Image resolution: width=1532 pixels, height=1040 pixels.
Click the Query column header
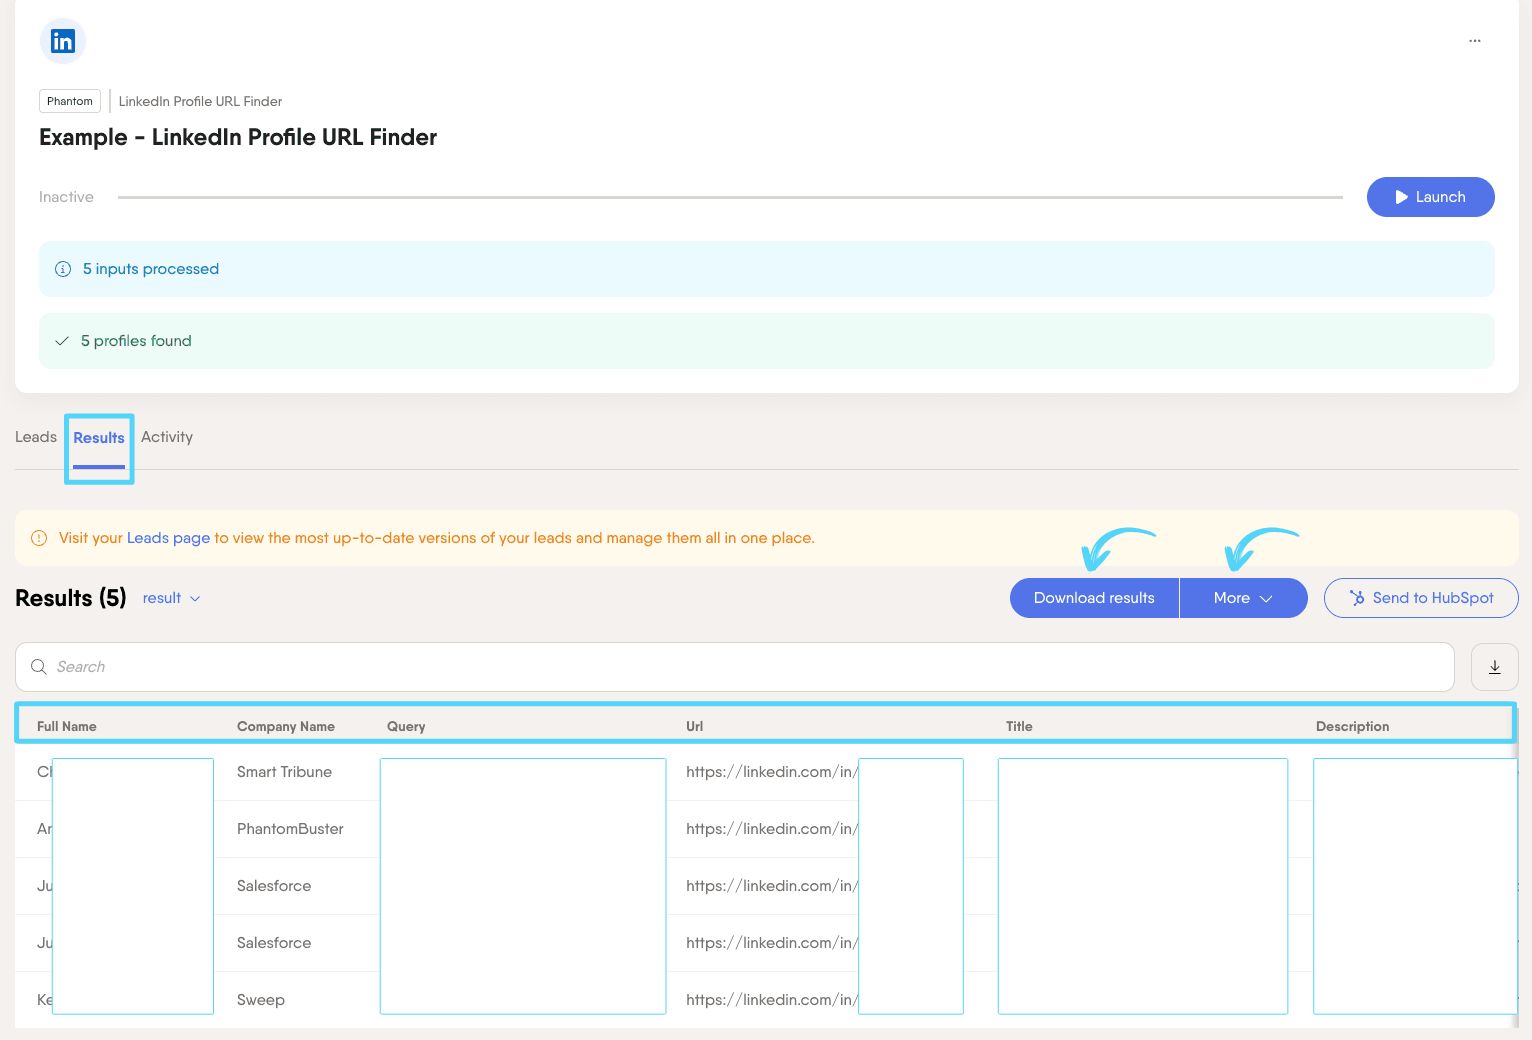(x=406, y=726)
